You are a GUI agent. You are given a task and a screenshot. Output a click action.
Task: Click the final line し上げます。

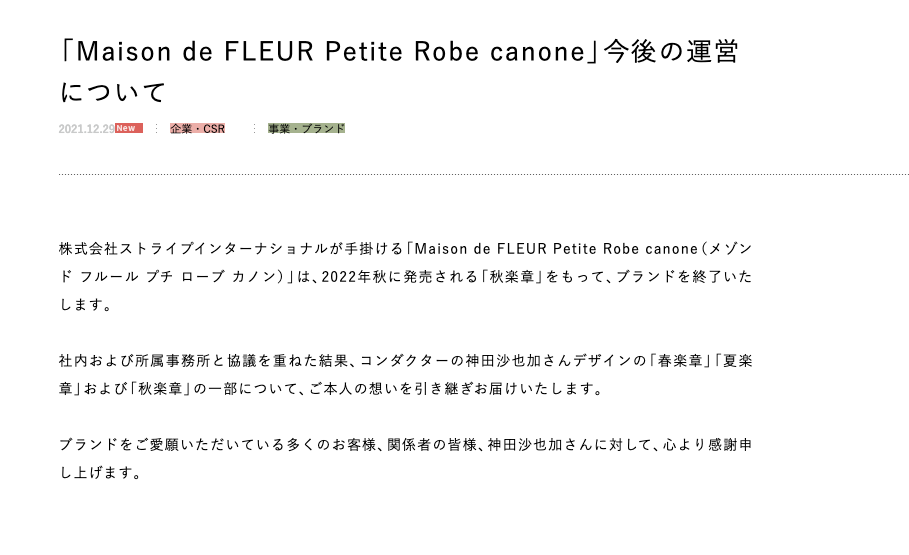(x=101, y=473)
